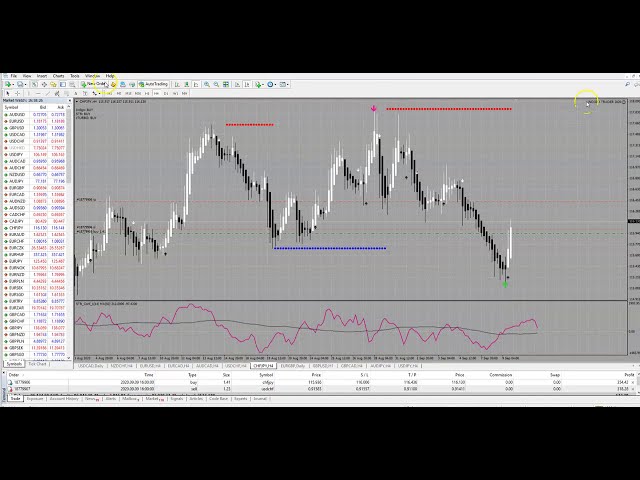This screenshot has height=480, width=640.
Task: Toggle the AutoTrading button
Action: pos(153,84)
